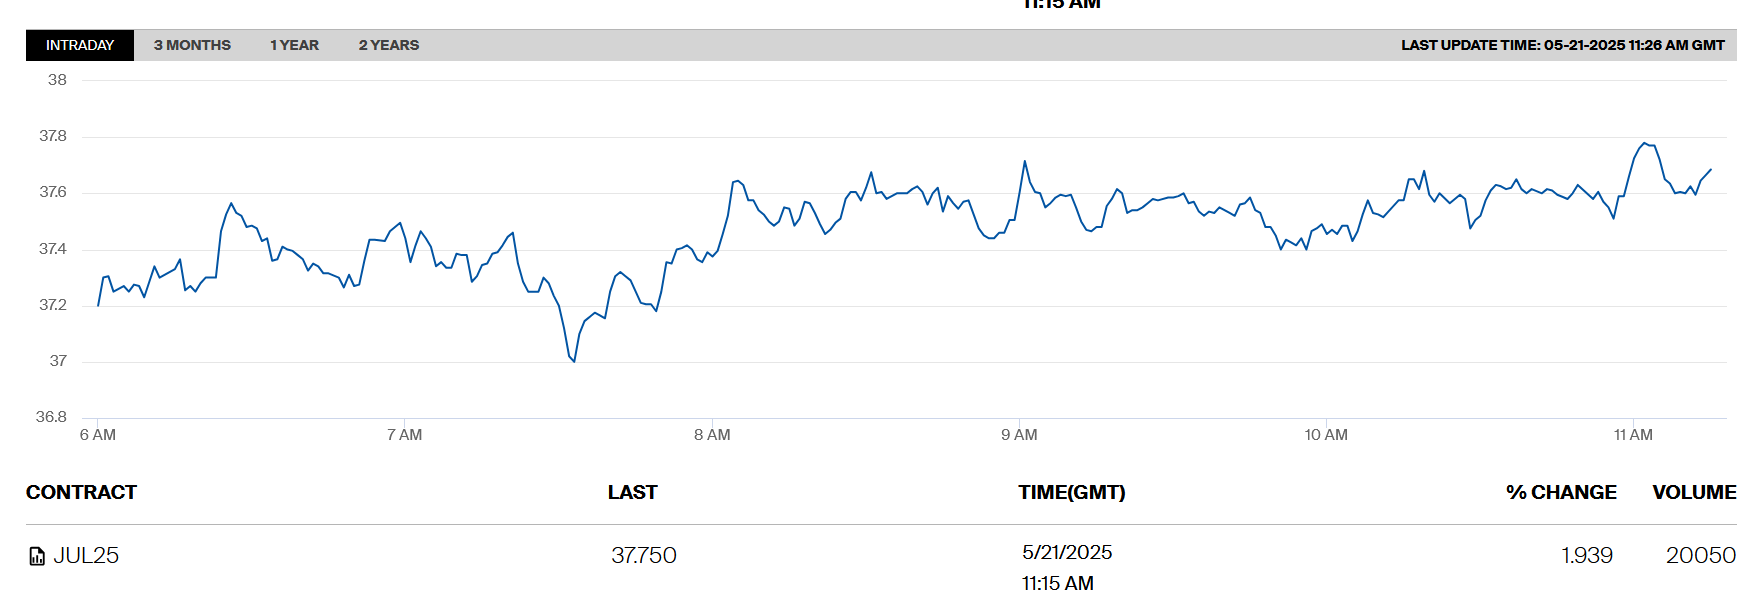1754x601 pixels.
Task: Click the 1.939 percent change value
Action: coord(1586,555)
